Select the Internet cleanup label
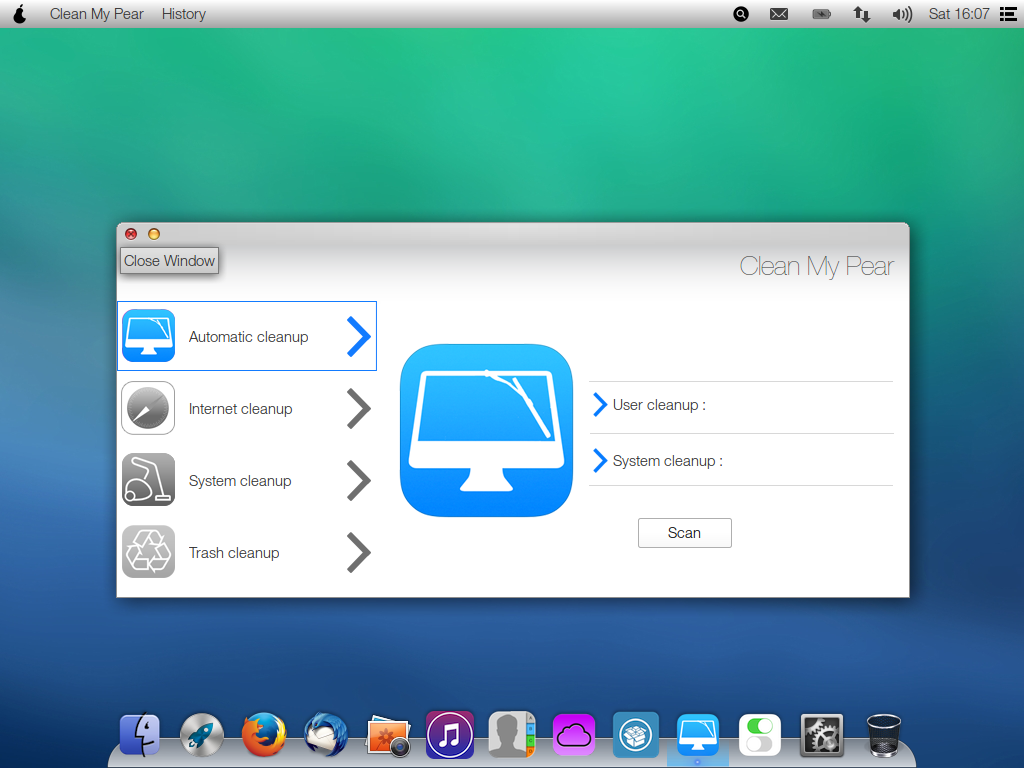1024x768 pixels. coord(240,409)
